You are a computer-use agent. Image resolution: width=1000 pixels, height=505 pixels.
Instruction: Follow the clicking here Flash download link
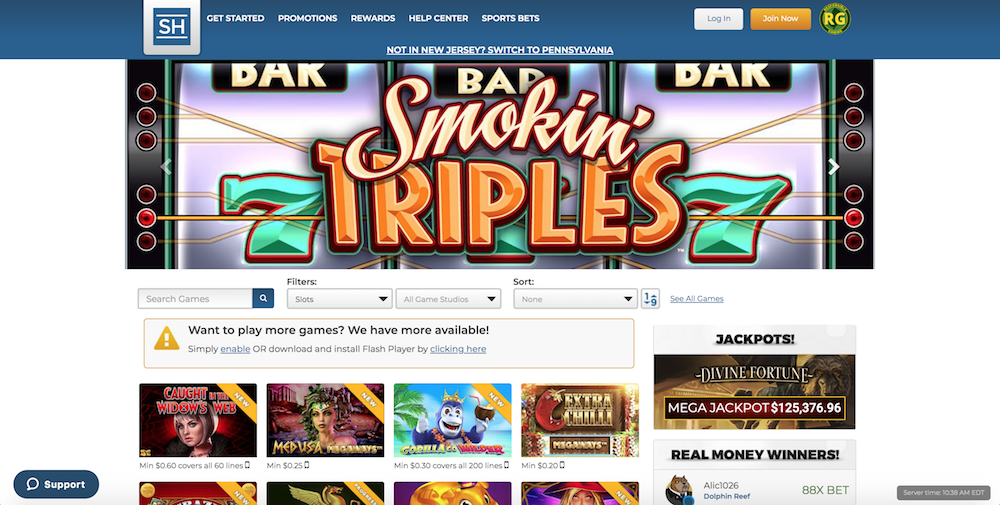pyautogui.click(x=458, y=349)
